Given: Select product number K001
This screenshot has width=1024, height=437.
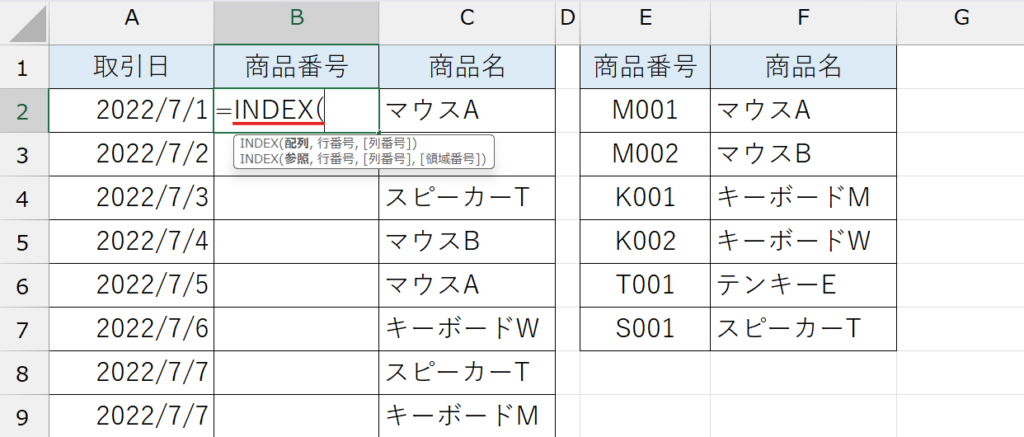Looking at the screenshot, I should pyautogui.click(x=645, y=199).
